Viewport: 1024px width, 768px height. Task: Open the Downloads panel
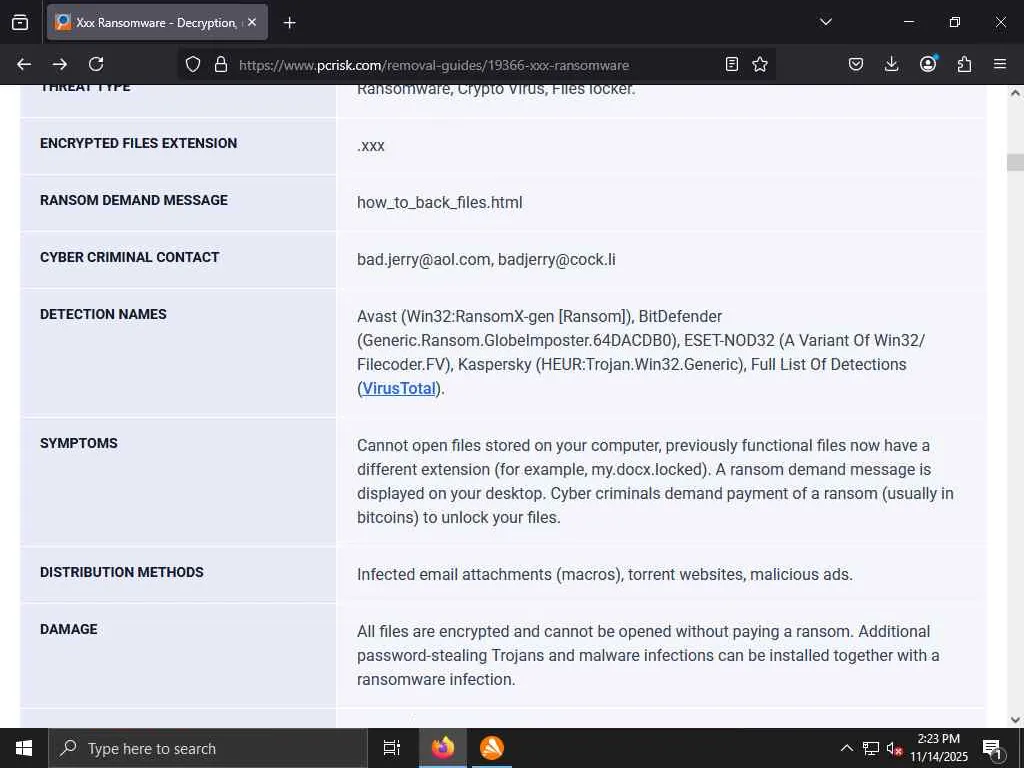click(891, 64)
